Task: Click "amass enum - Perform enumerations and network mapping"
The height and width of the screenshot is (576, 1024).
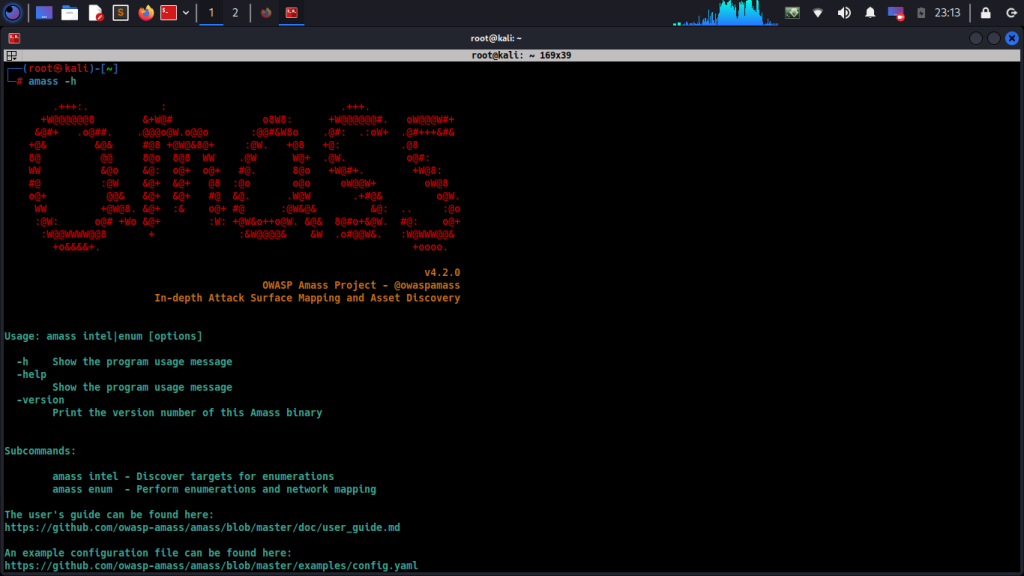Action: (x=214, y=489)
